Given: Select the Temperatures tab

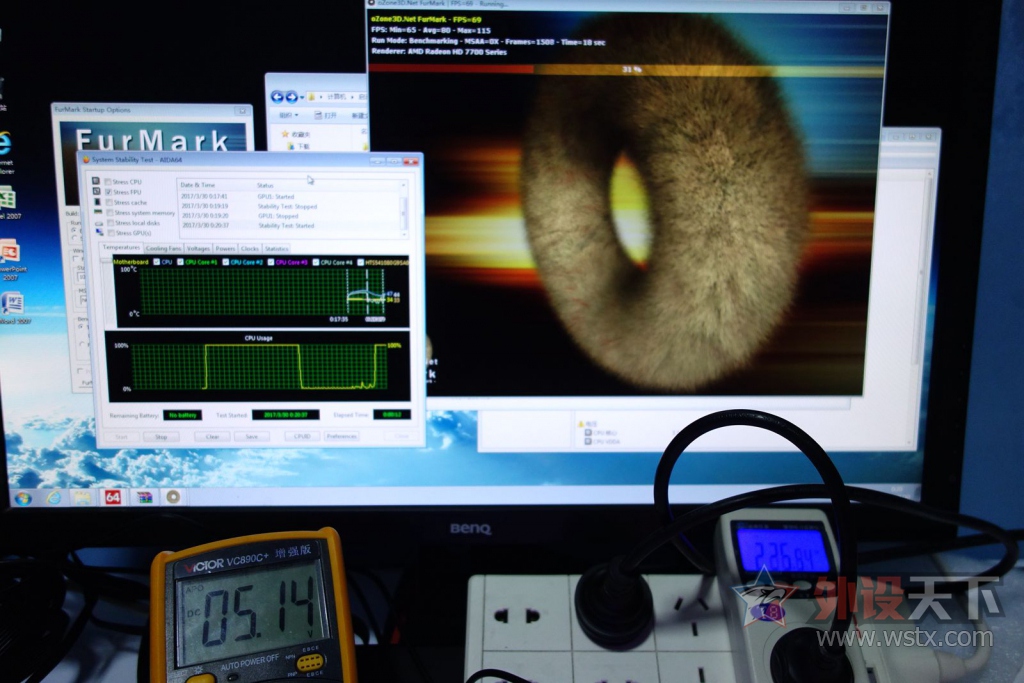Looking at the screenshot, I should [121, 247].
